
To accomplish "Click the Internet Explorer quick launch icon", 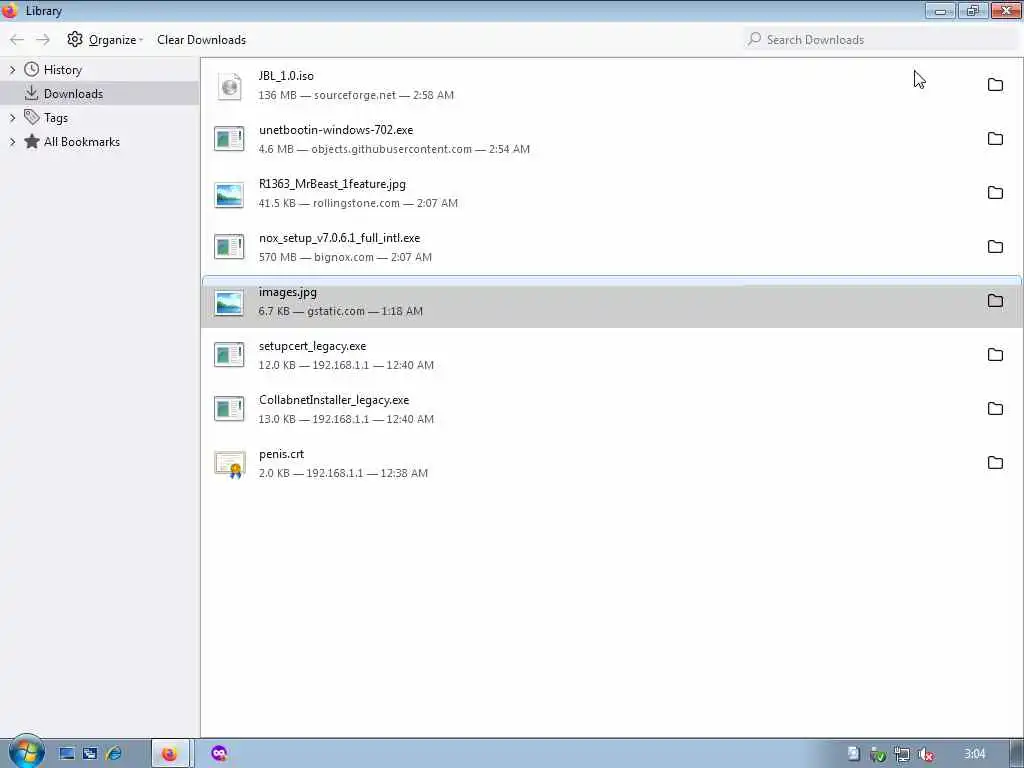I will pyautogui.click(x=113, y=754).
